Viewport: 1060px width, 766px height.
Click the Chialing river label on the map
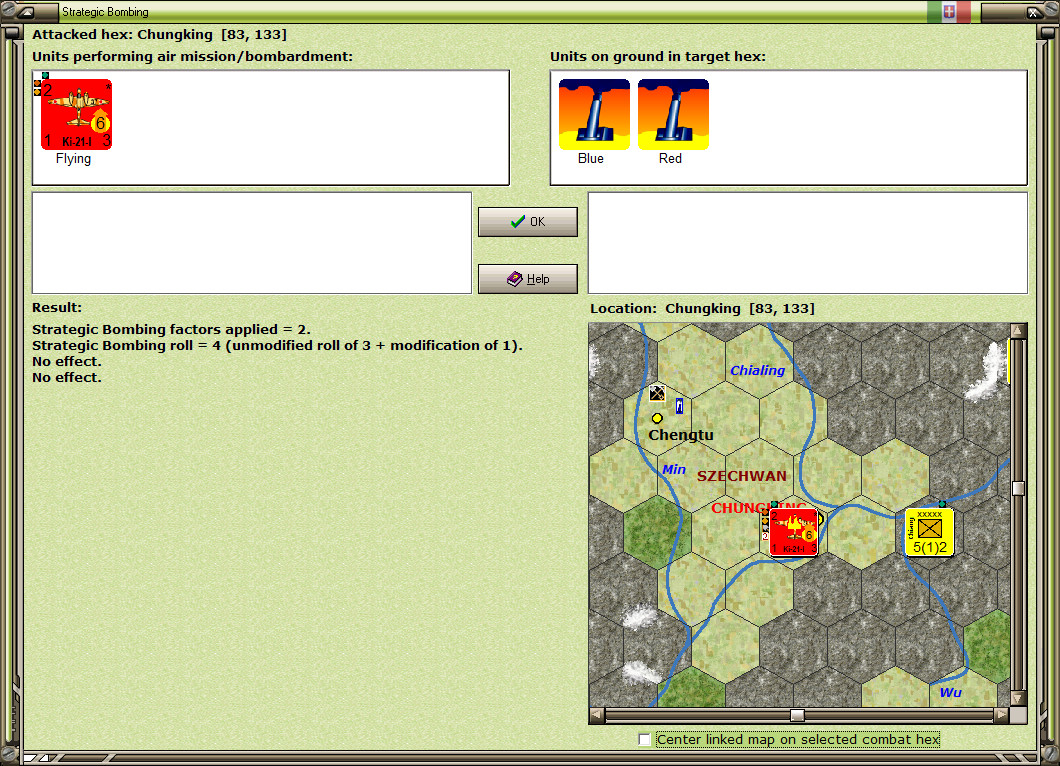(x=757, y=370)
